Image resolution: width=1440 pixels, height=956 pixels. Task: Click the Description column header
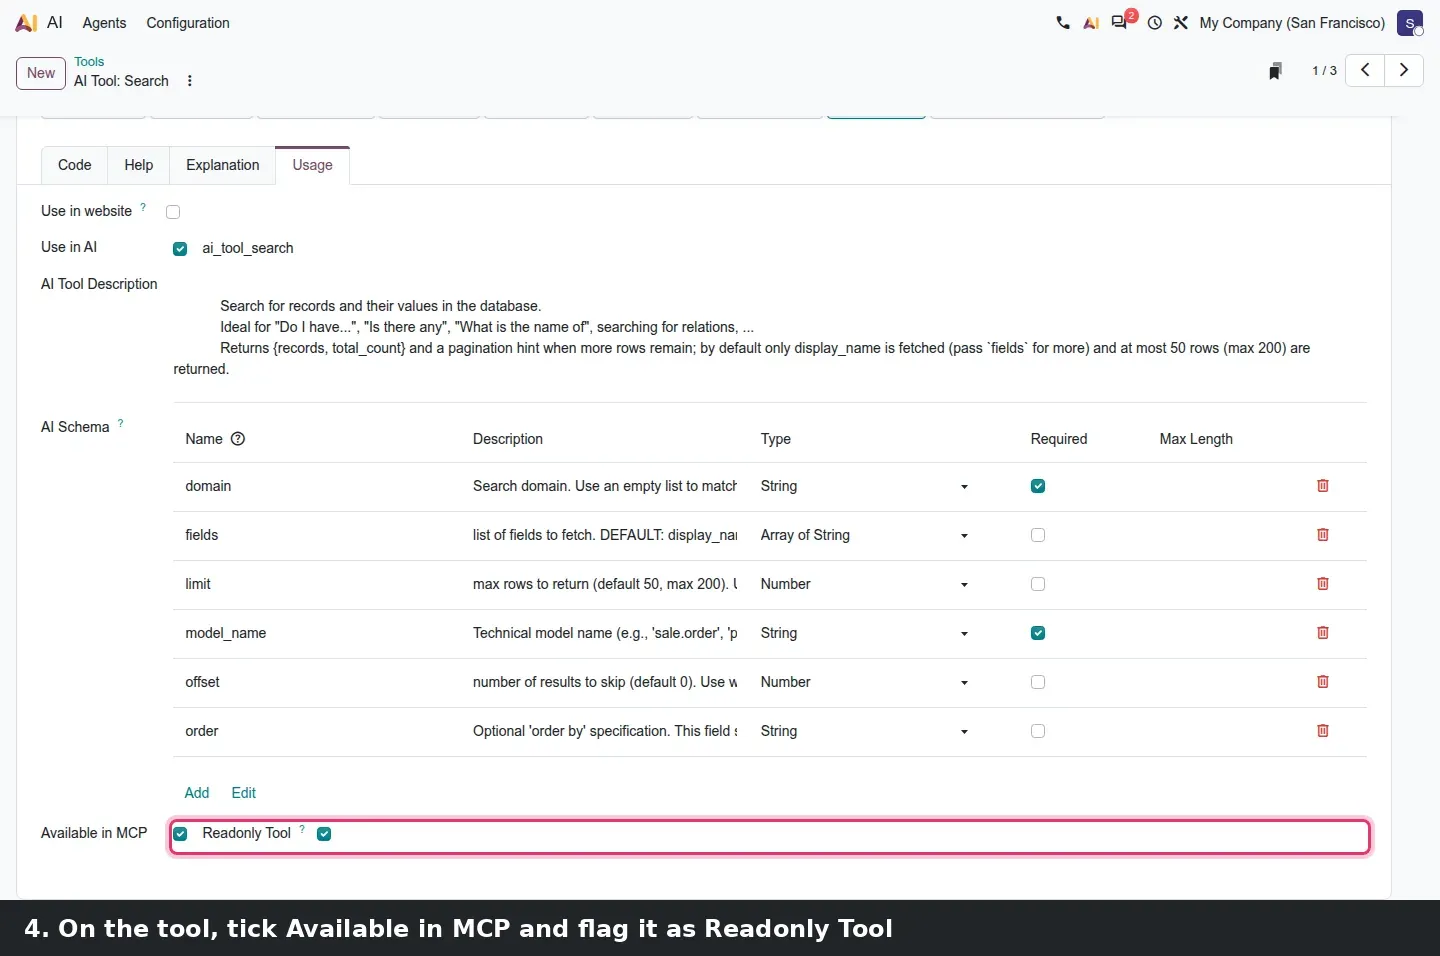(508, 439)
